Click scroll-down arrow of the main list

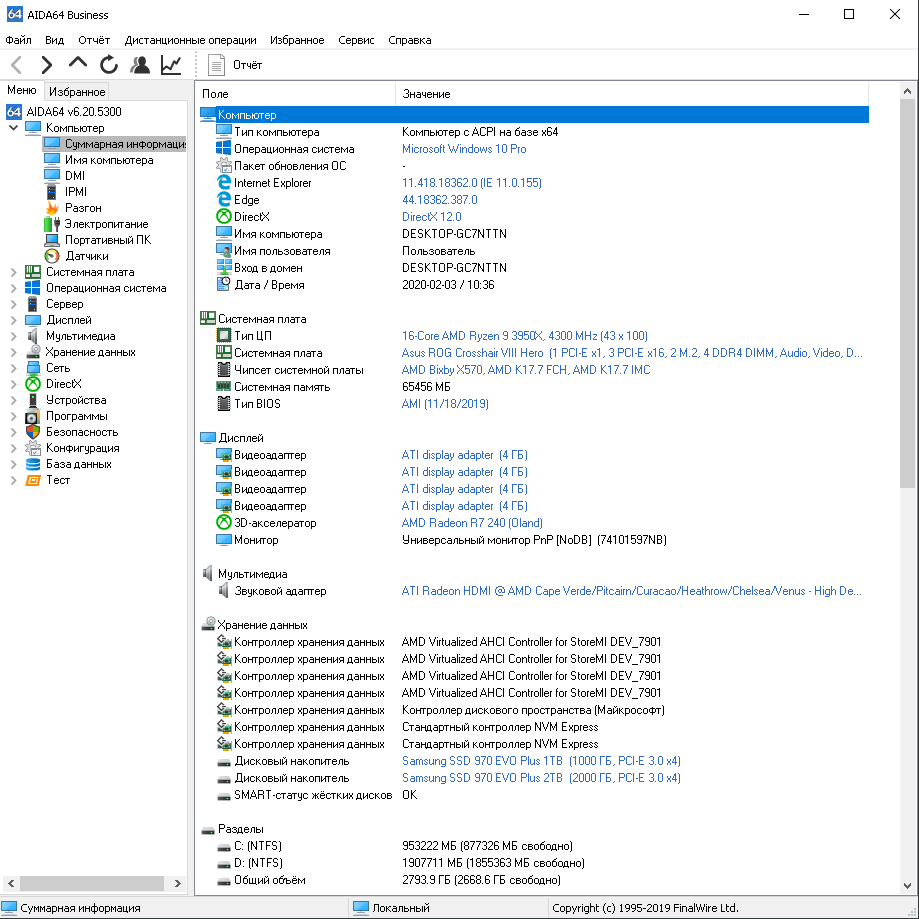pos(907,885)
